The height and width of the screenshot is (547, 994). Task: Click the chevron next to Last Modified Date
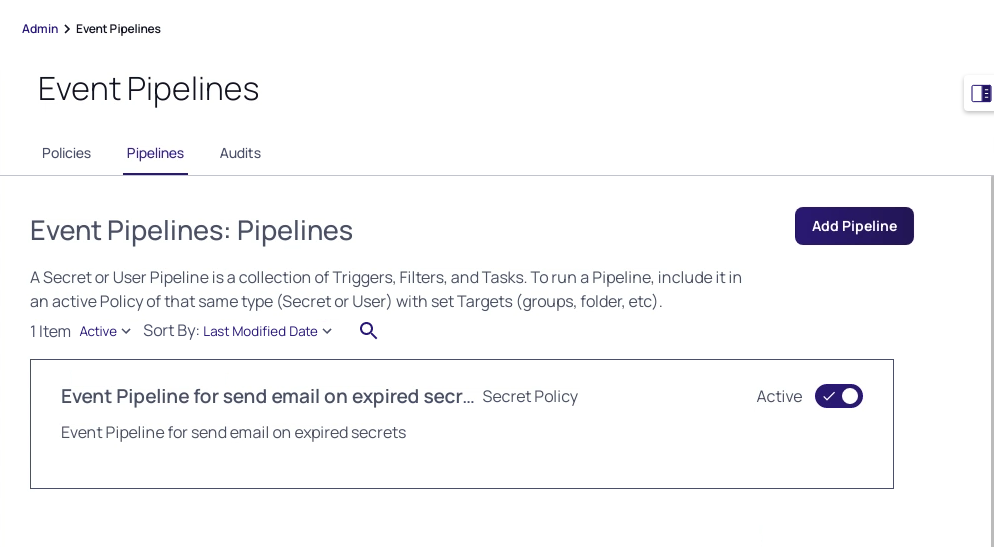pos(327,331)
